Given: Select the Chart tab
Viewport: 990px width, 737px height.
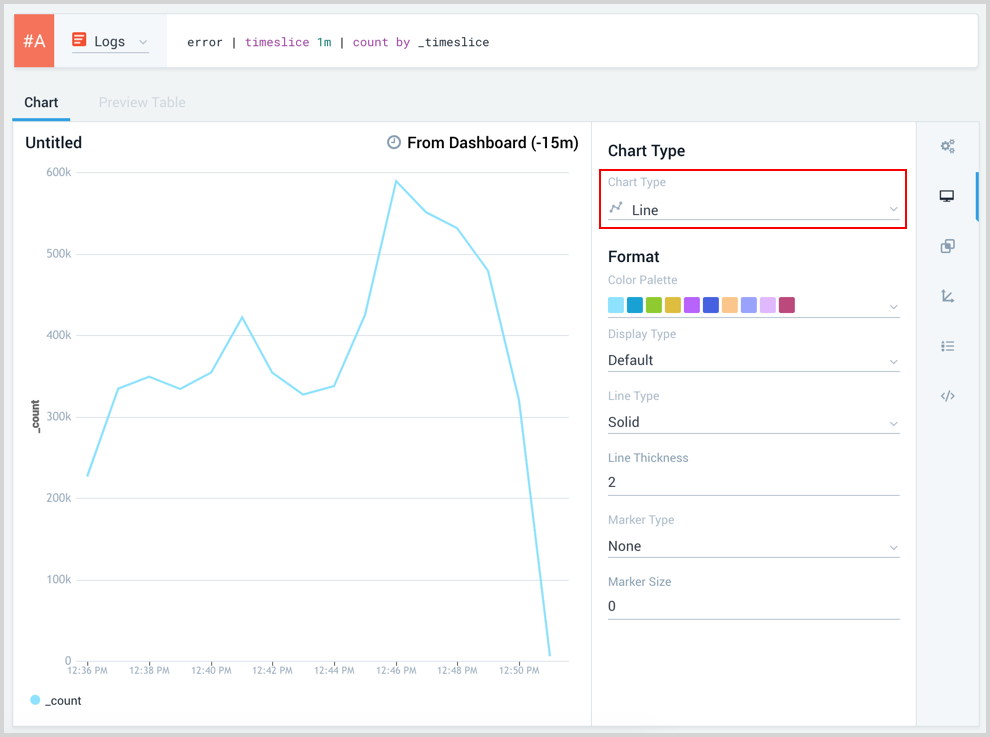Looking at the screenshot, I should pos(41,102).
